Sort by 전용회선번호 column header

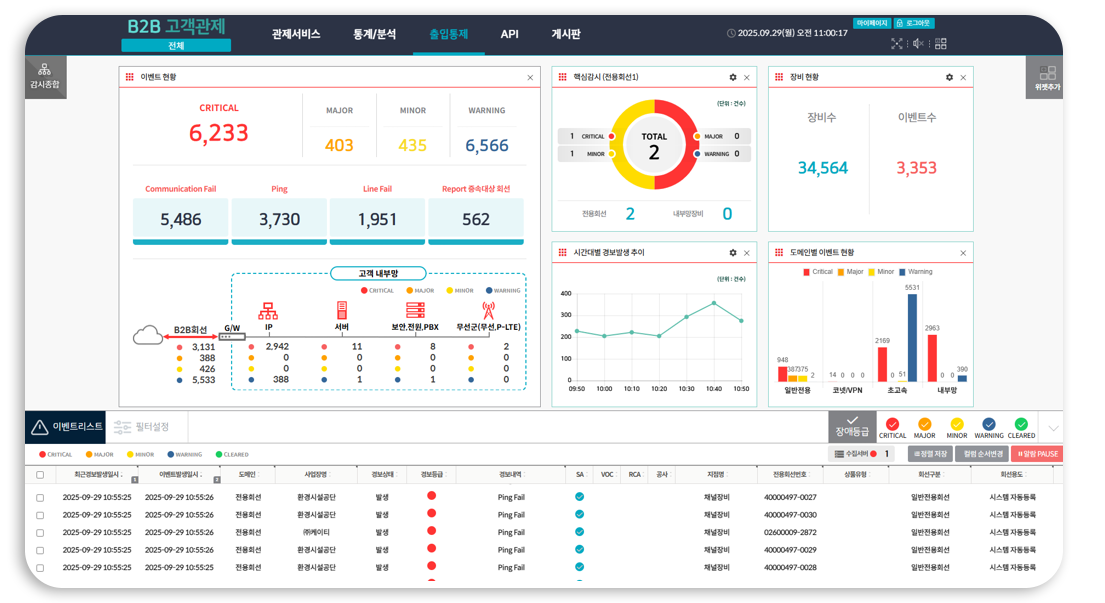[x=790, y=475]
